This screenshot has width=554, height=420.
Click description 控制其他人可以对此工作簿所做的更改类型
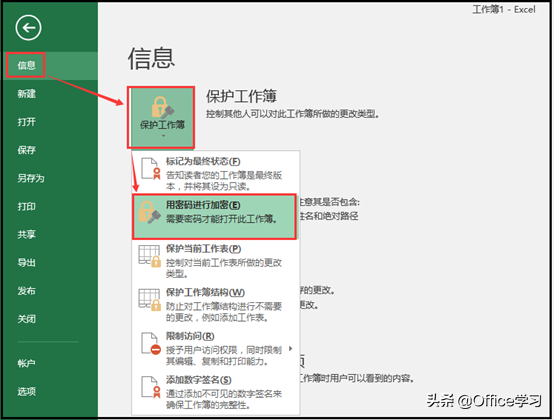click(x=293, y=114)
